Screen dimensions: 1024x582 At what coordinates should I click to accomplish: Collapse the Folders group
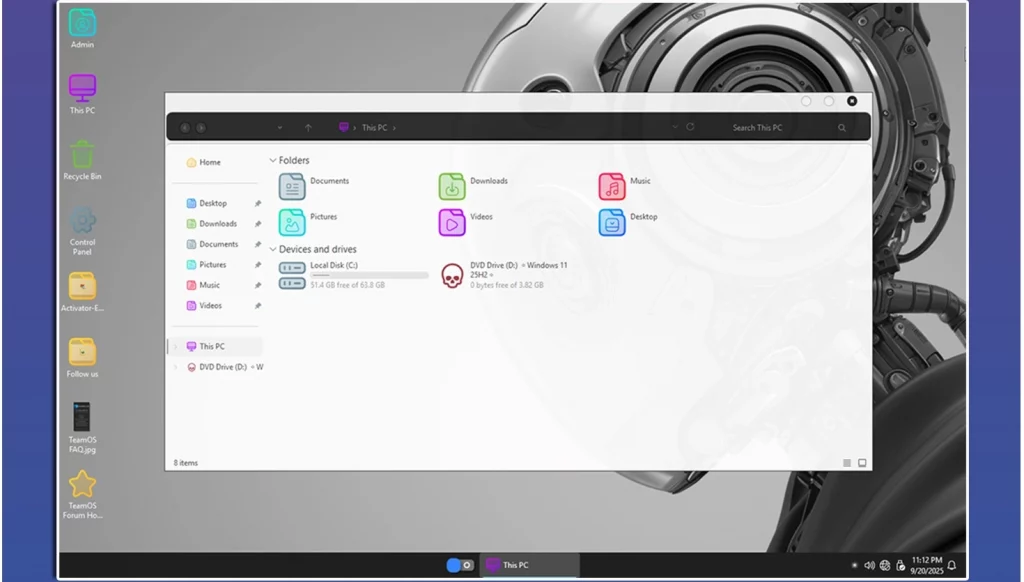(273, 161)
